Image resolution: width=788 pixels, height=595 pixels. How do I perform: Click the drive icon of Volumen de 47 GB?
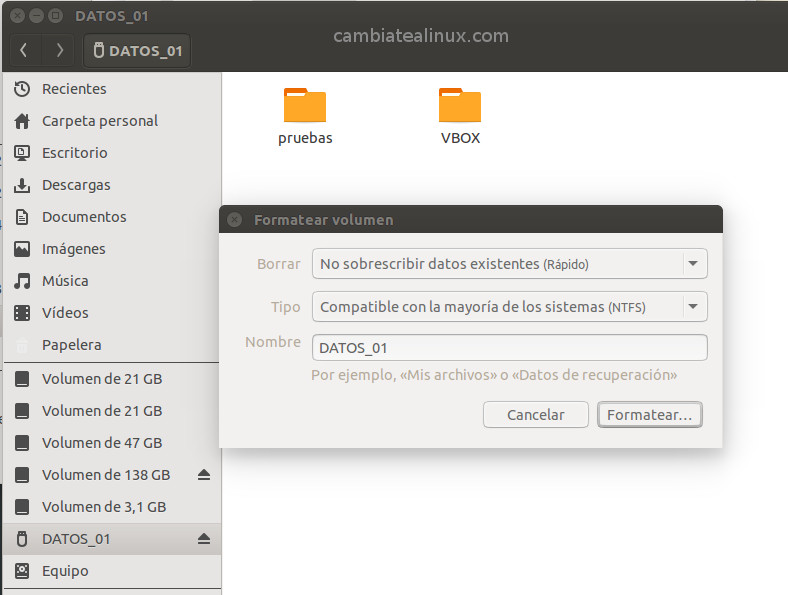22,443
